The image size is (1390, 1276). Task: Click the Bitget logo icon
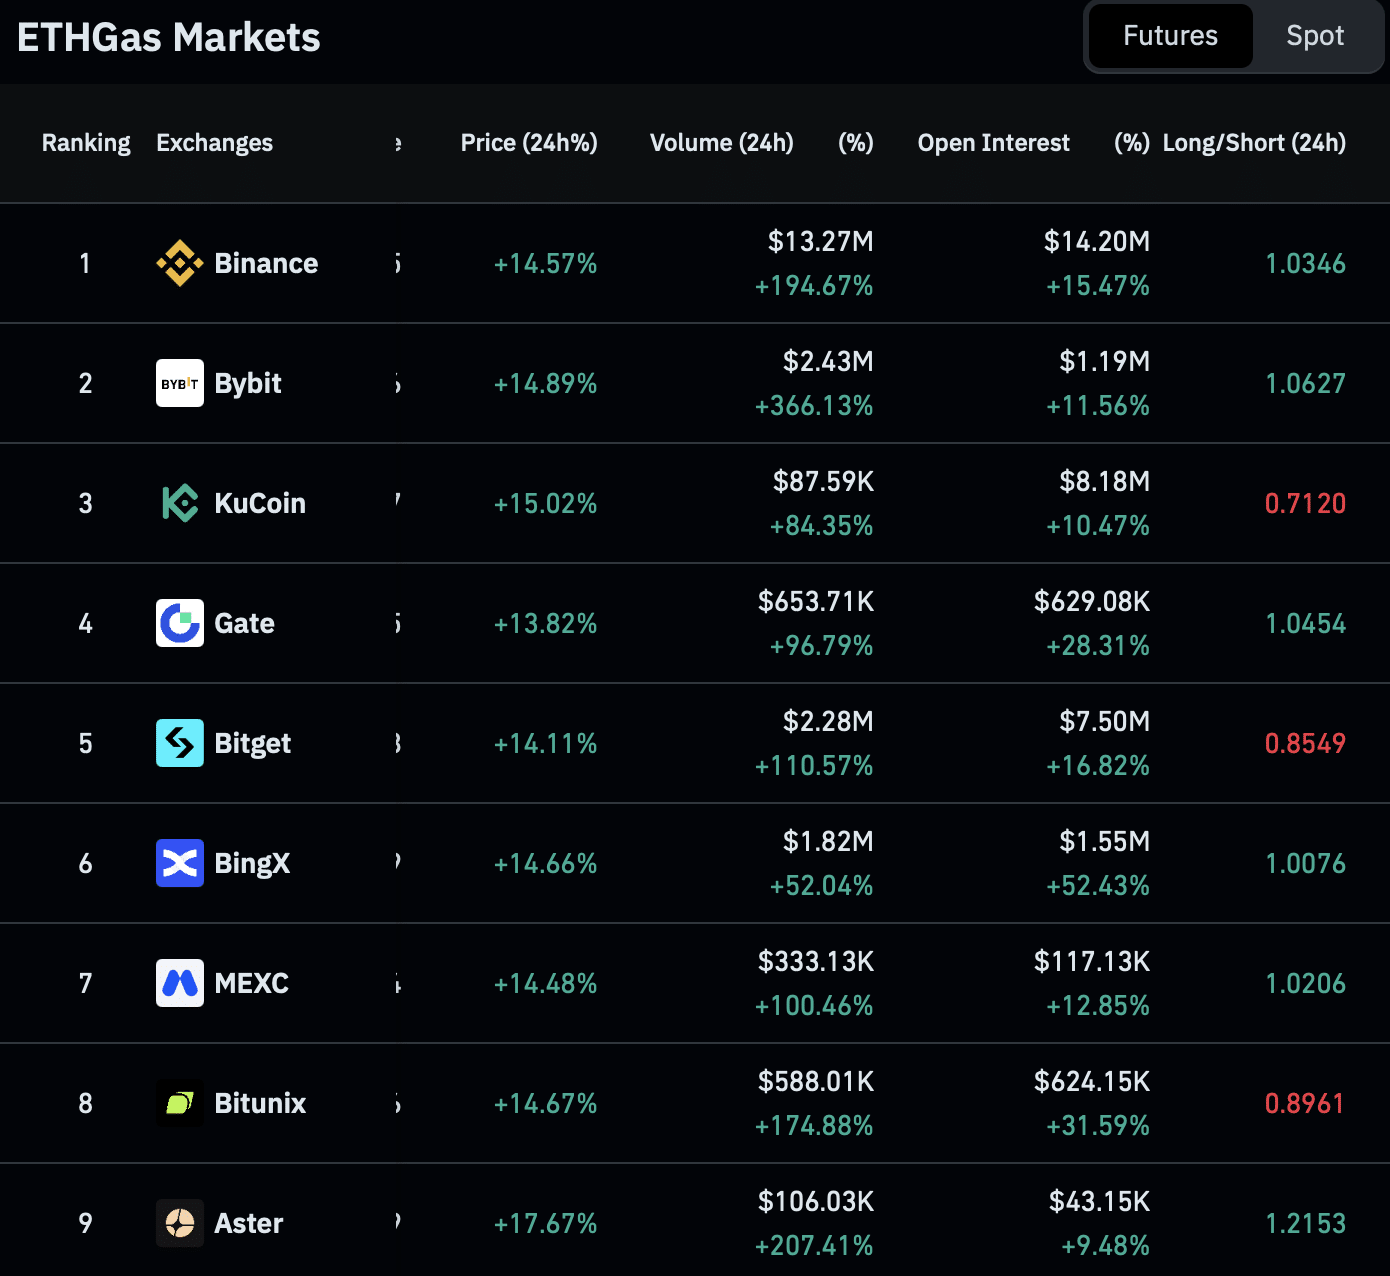(180, 743)
